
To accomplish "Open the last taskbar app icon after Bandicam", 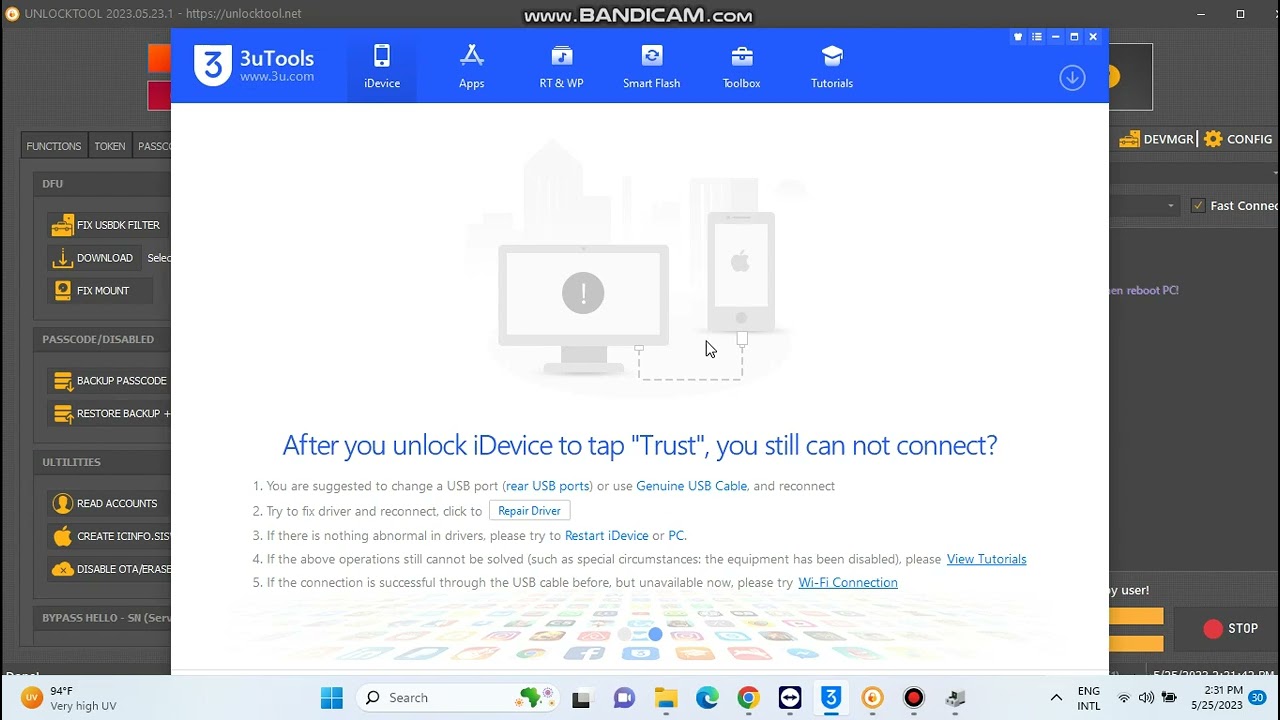I will [955, 698].
